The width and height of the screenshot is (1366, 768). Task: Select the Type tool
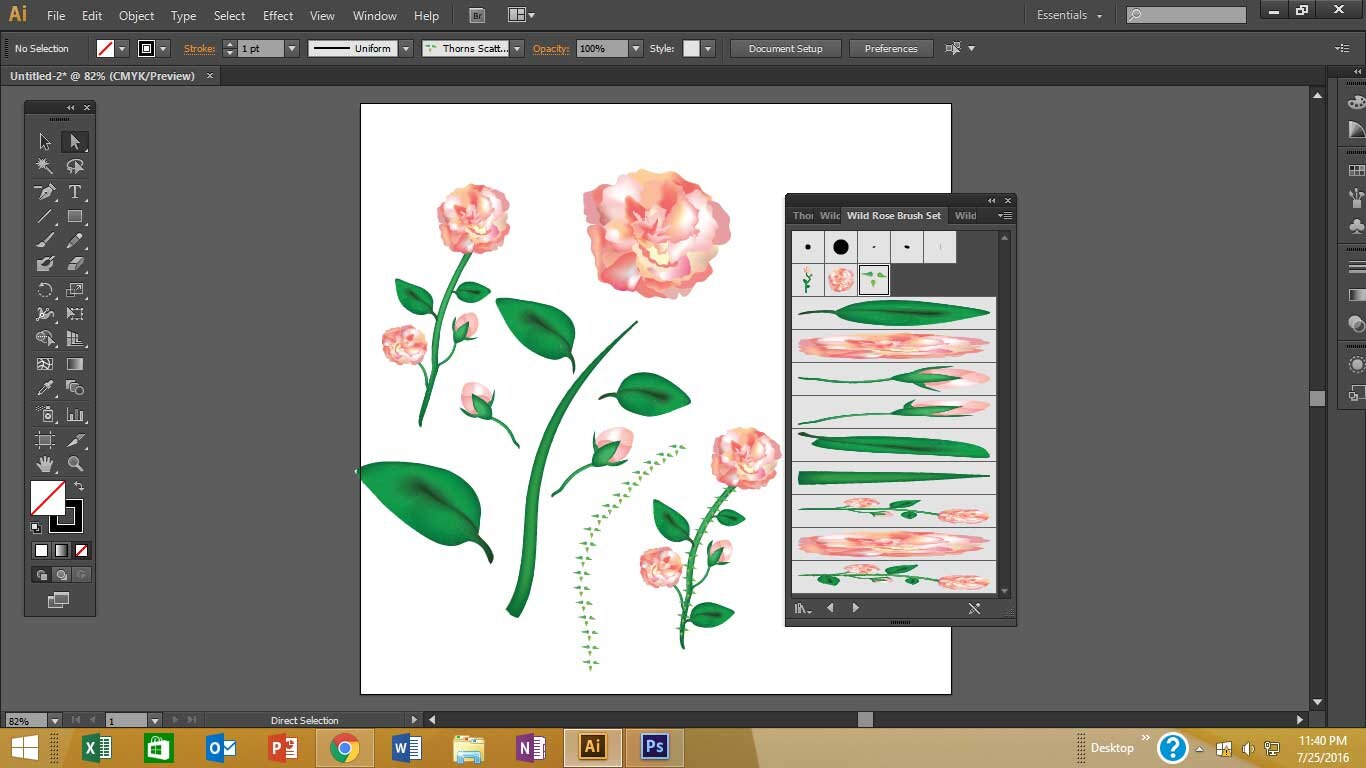coord(77,192)
